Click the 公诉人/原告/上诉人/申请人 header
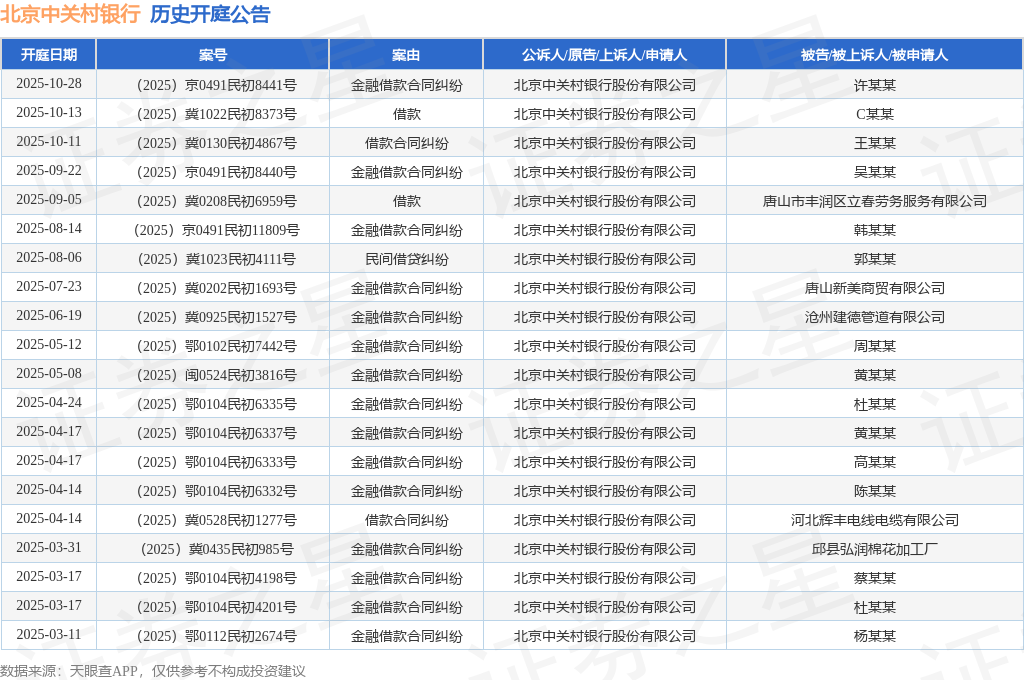Screen dimensions: 1024x680 pos(604,55)
